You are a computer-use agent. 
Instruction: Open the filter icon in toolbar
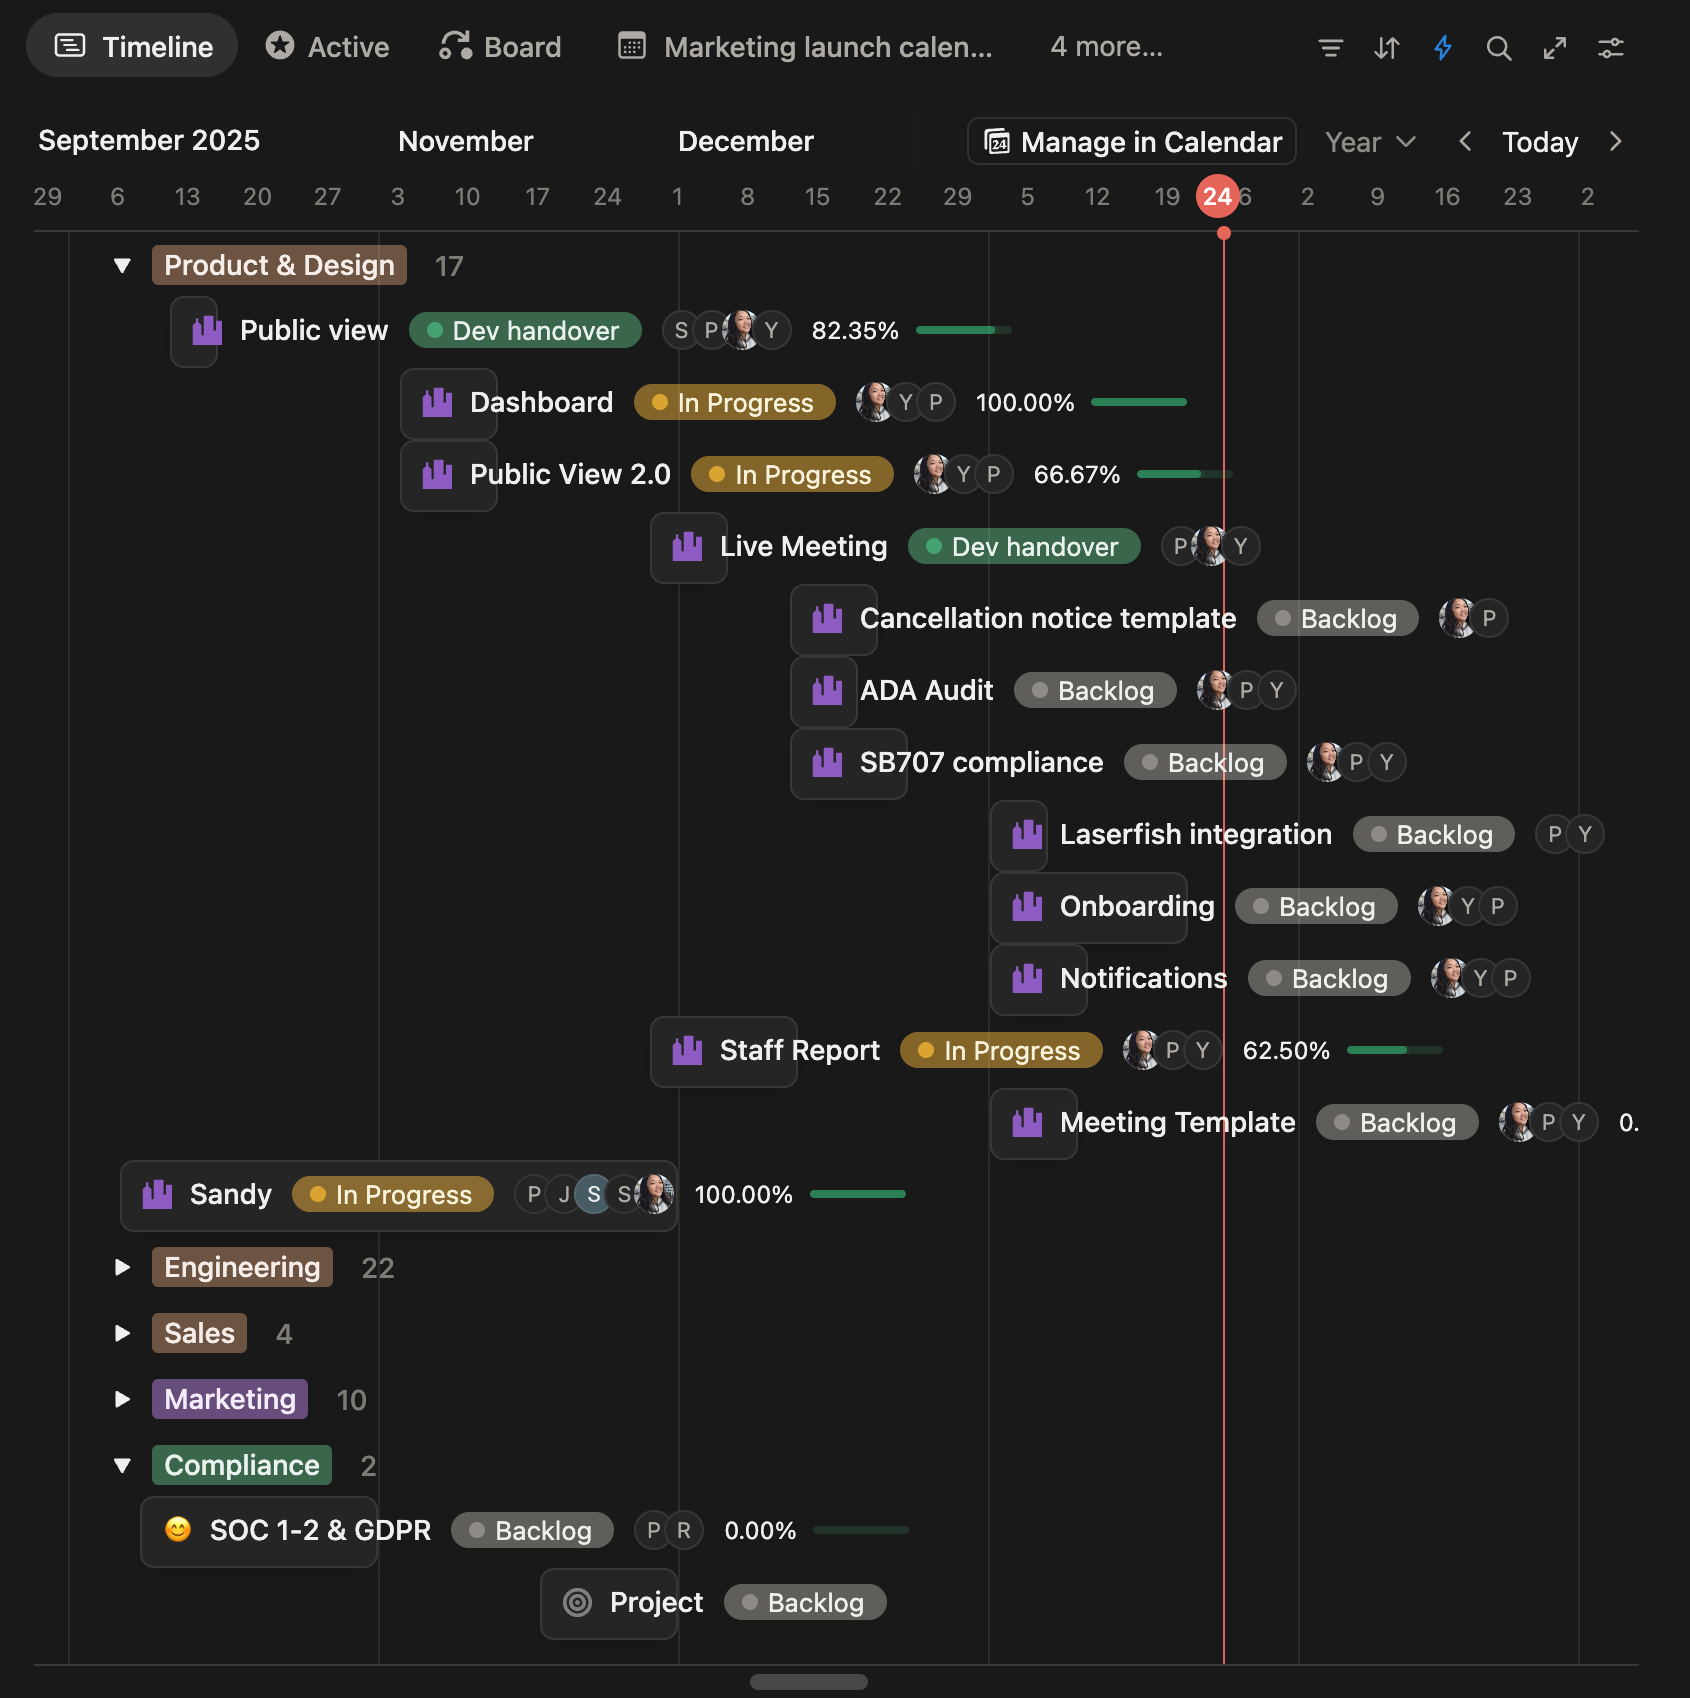(x=1330, y=48)
